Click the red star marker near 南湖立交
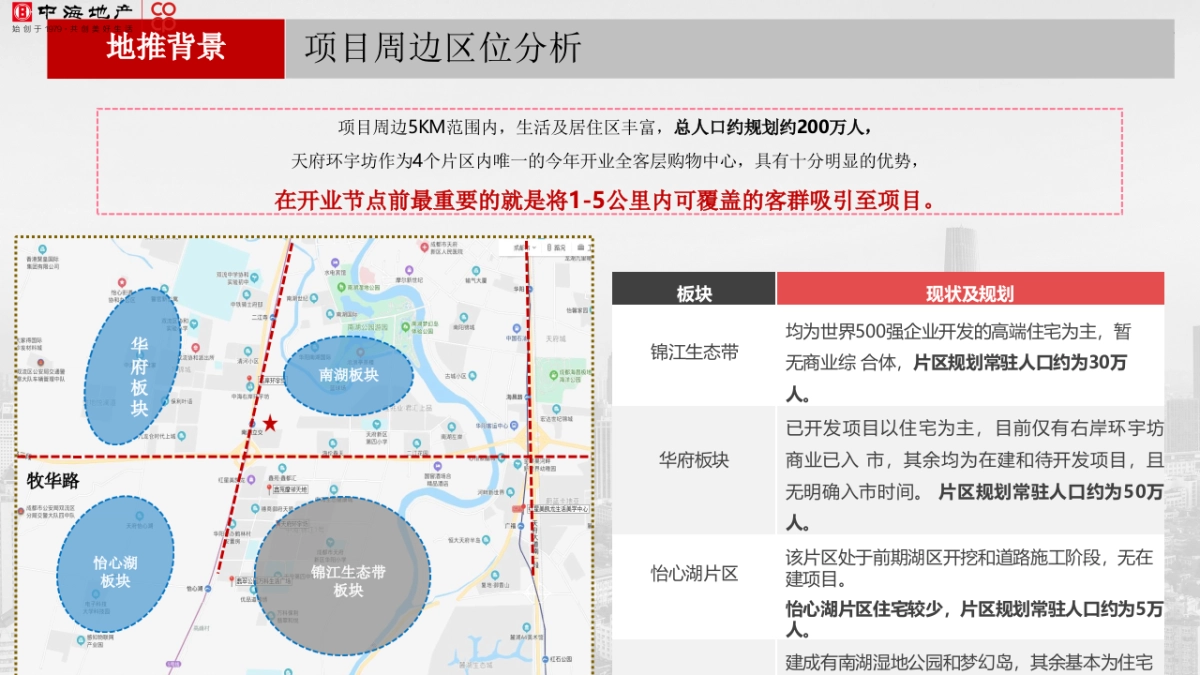 point(269,422)
